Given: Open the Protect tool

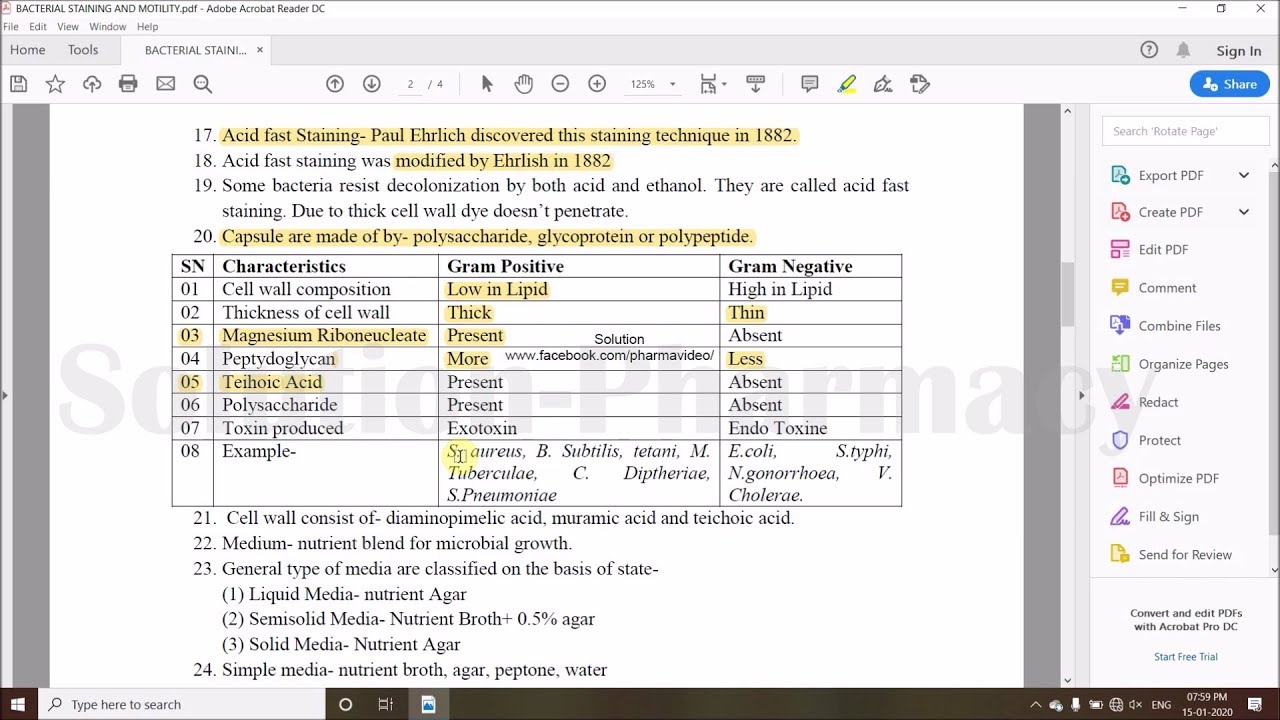Looking at the screenshot, I should click(1146, 440).
